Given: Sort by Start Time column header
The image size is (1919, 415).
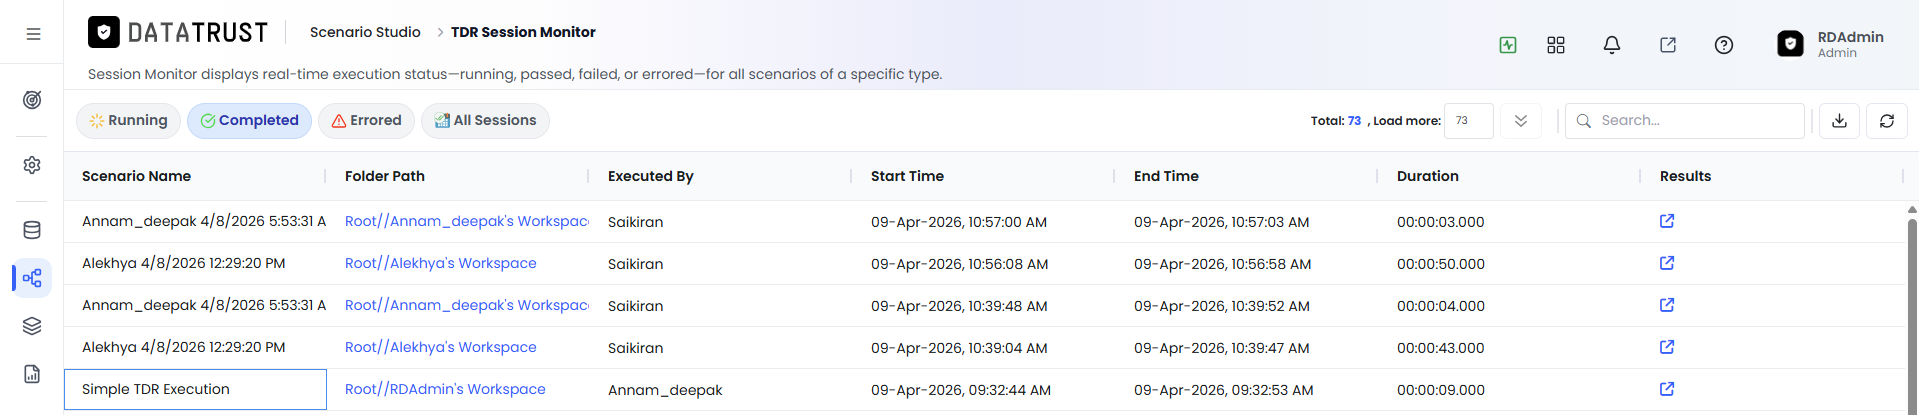Looking at the screenshot, I should (x=907, y=176).
